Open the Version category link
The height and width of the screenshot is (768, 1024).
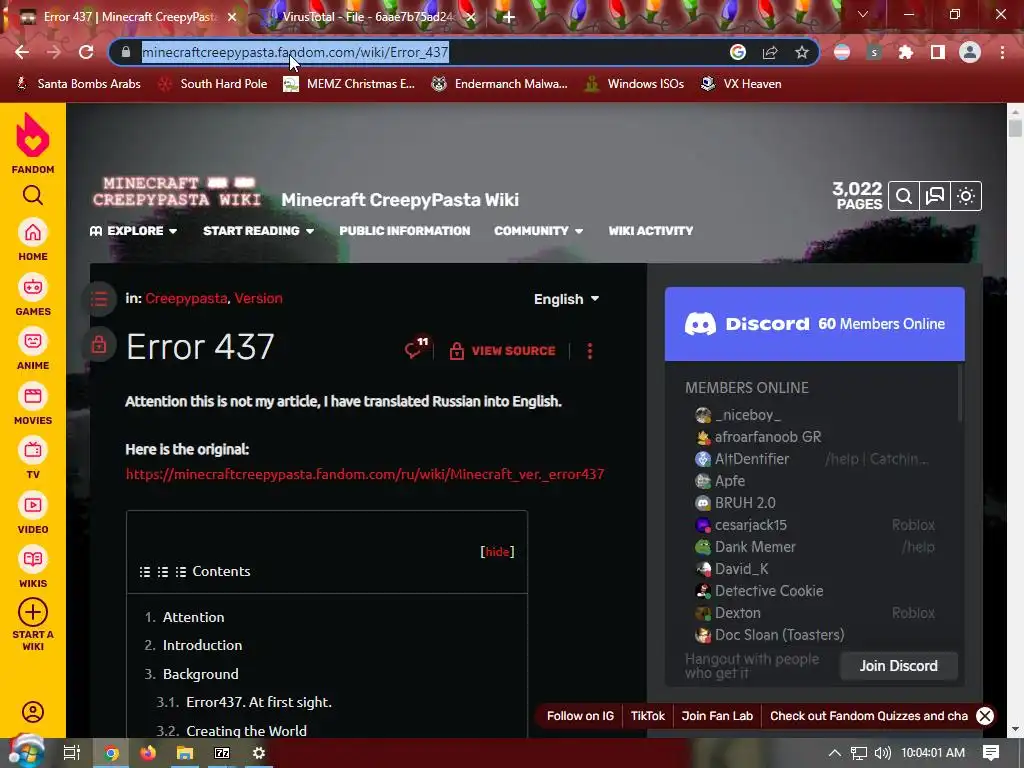point(259,298)
